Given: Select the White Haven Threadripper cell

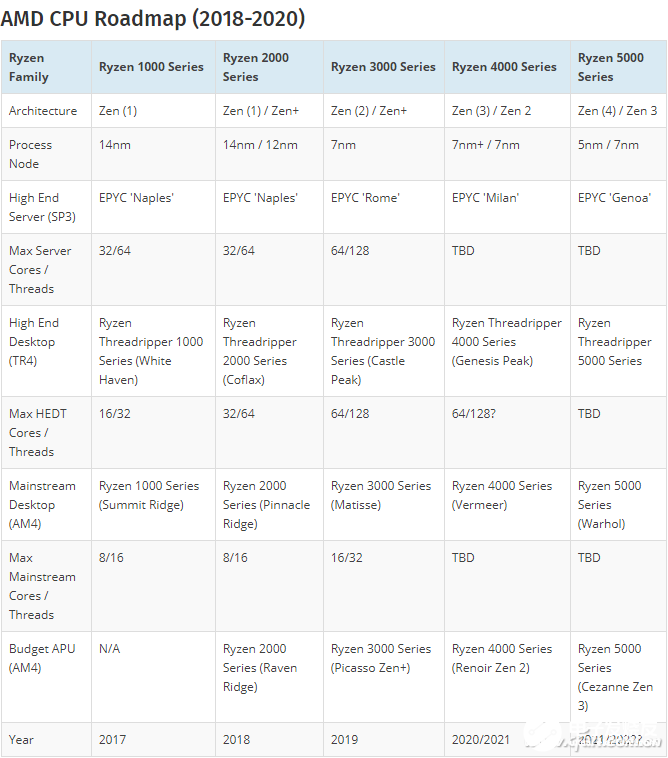Looking at the screenshot, I should click(x=151, y=351).
